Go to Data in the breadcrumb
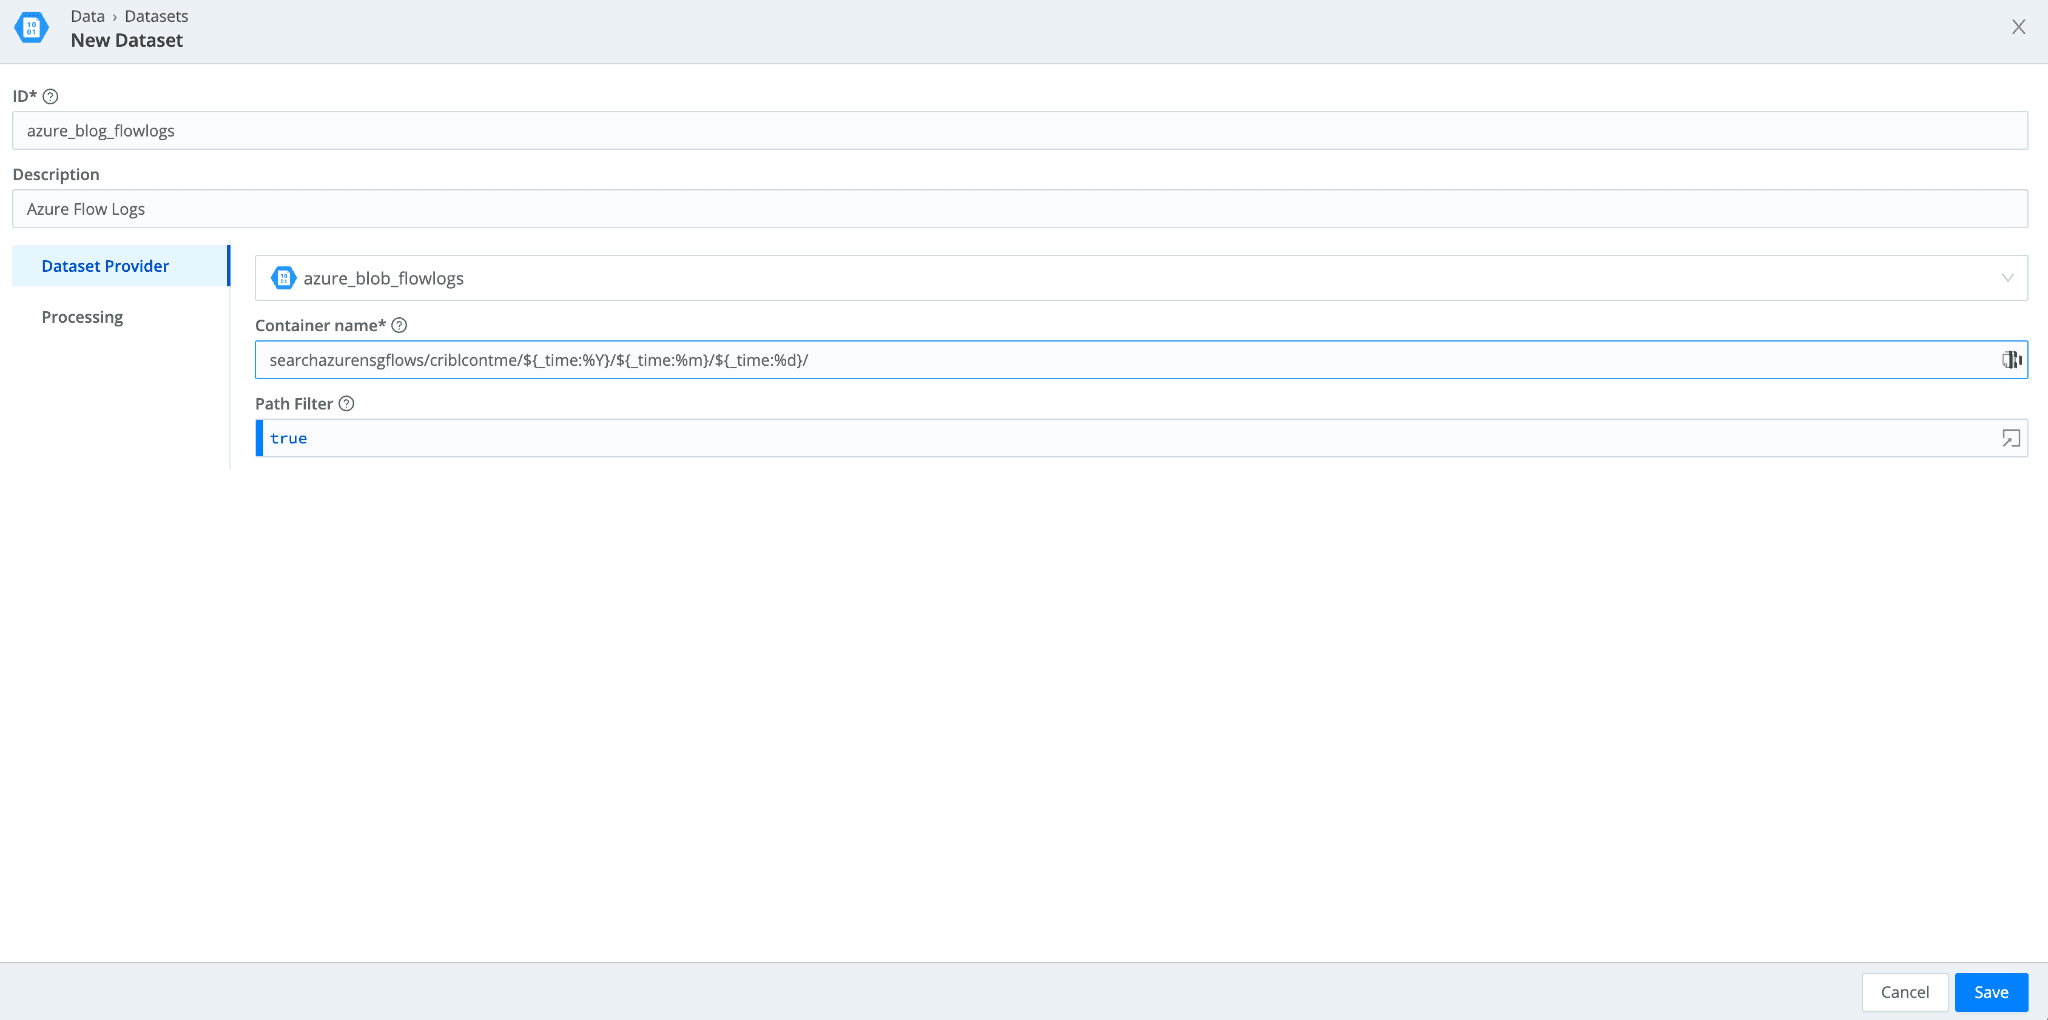This screenshot has height=1020, width=2048. pos(87,16)
